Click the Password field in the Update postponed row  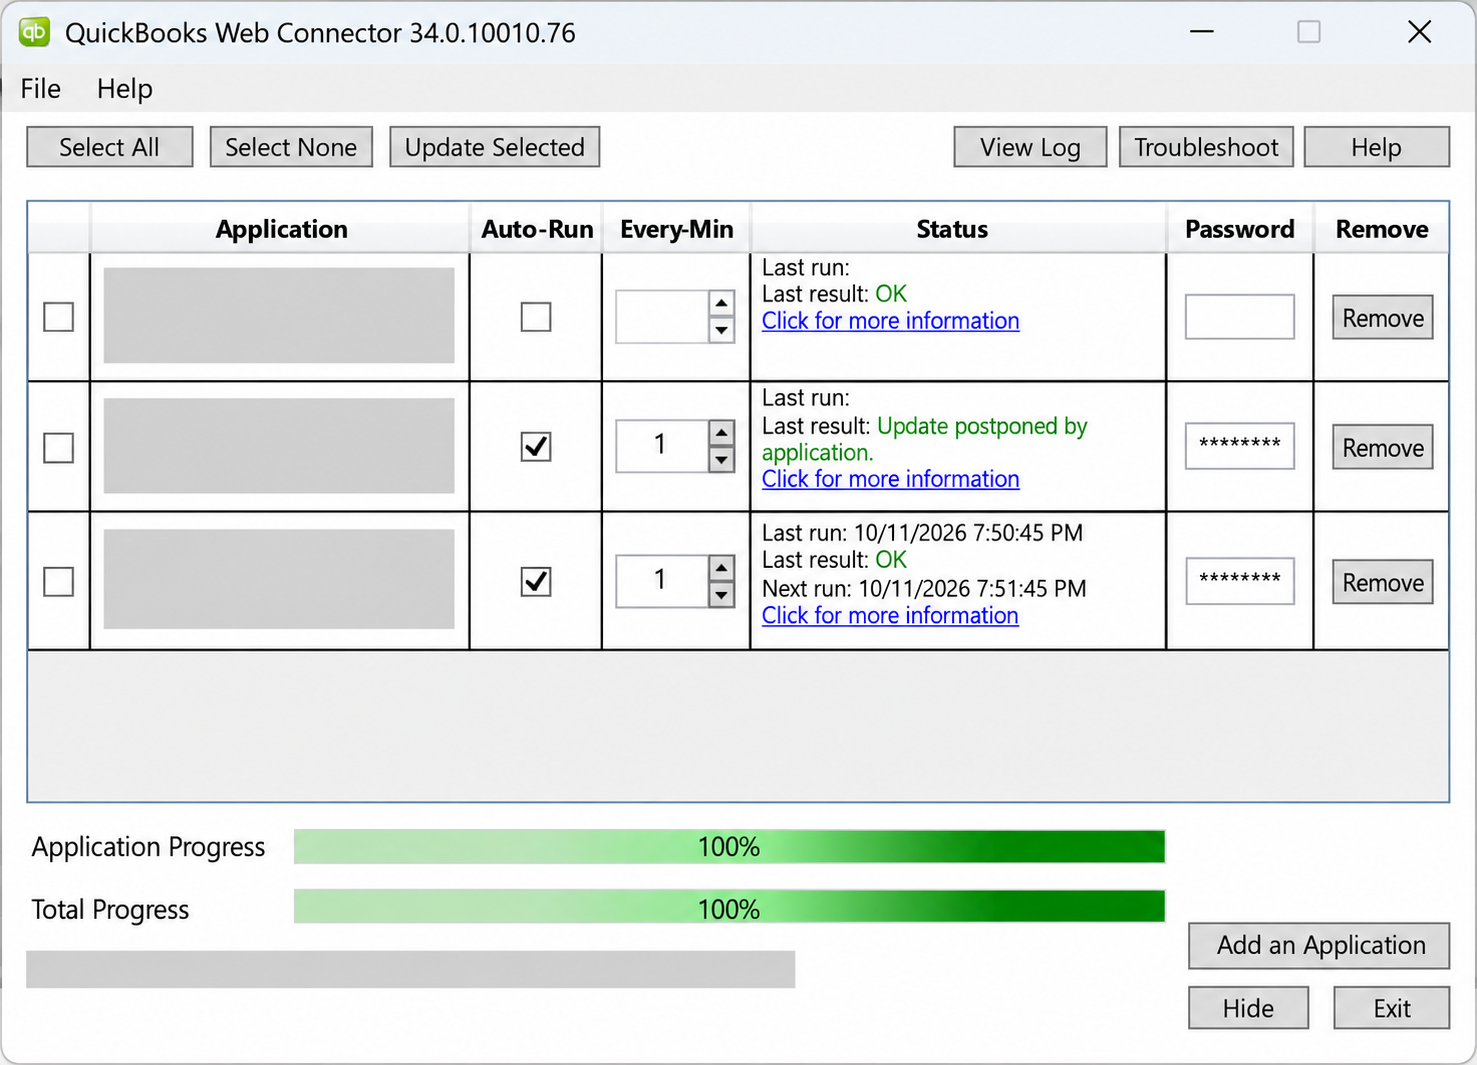pyautogui.click(x=1240, y=446)
